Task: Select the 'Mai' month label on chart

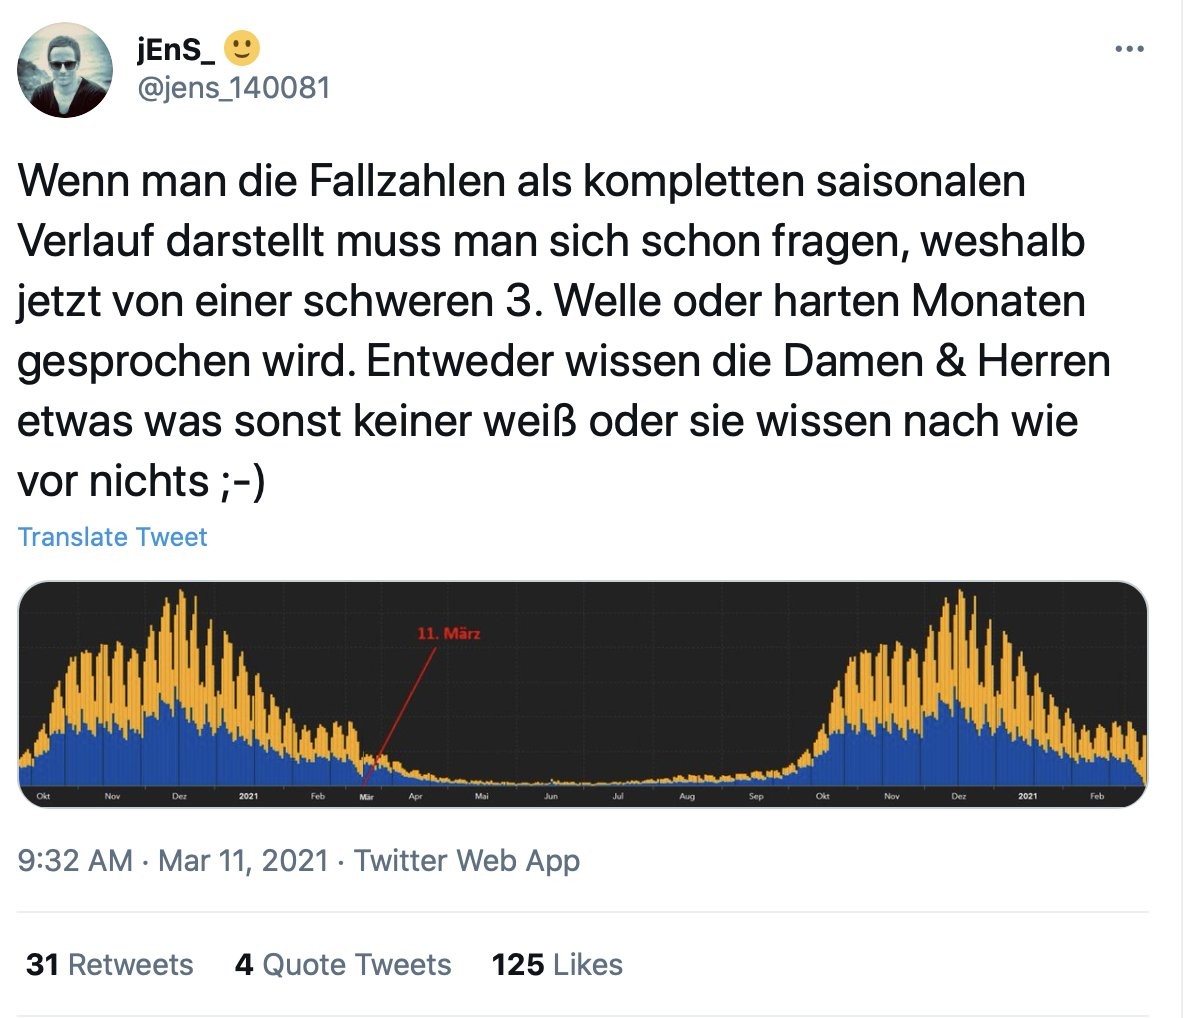Action: (481, 797)
